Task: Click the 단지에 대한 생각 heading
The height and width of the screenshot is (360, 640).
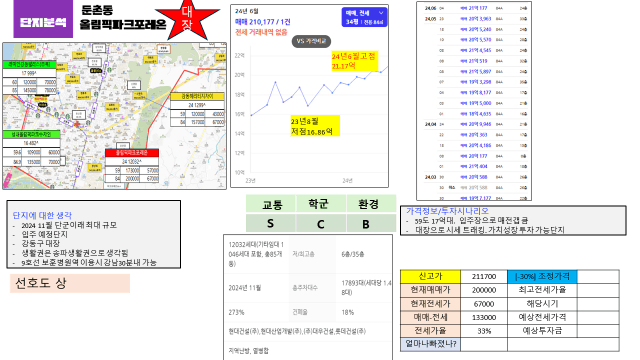Action: [x=42, y=215]
